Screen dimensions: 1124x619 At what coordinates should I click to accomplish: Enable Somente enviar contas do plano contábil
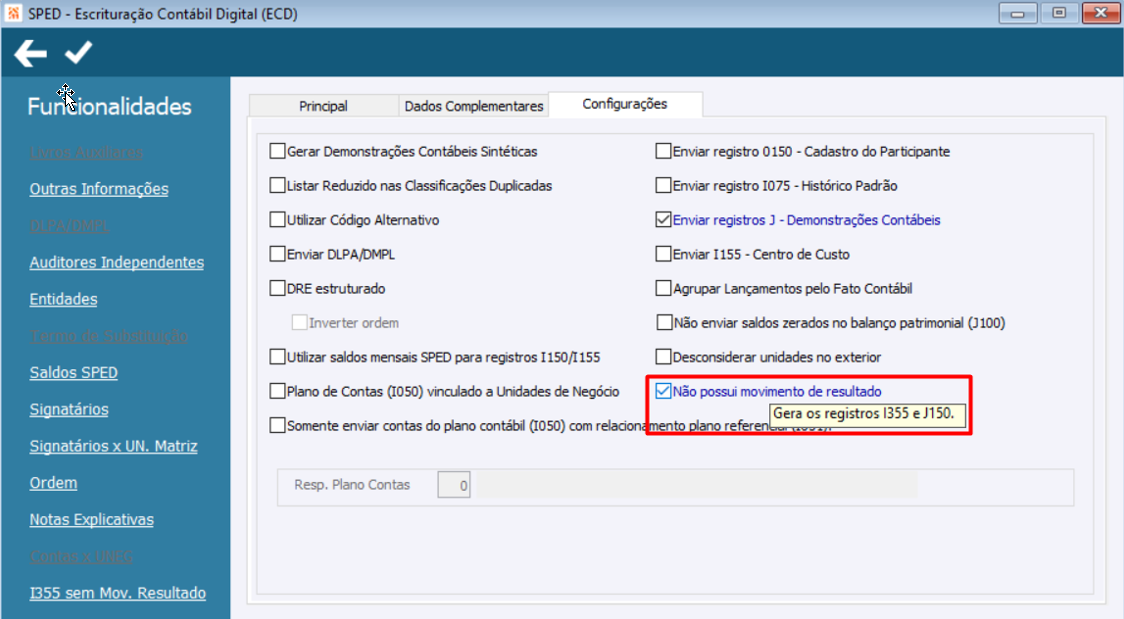(x=277, y=426)
